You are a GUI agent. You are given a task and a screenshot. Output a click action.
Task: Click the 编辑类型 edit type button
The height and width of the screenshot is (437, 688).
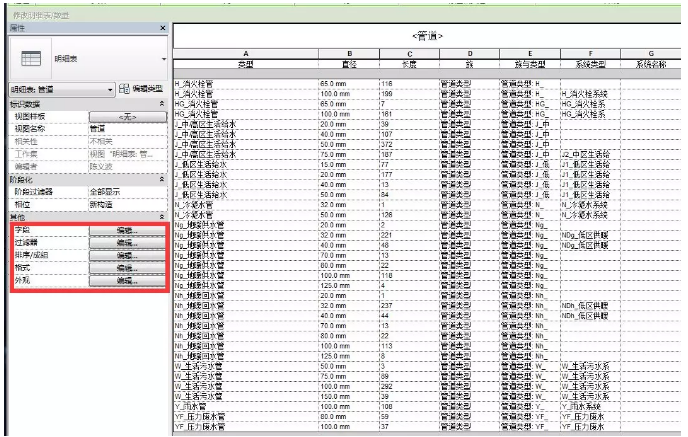(141, 89)
